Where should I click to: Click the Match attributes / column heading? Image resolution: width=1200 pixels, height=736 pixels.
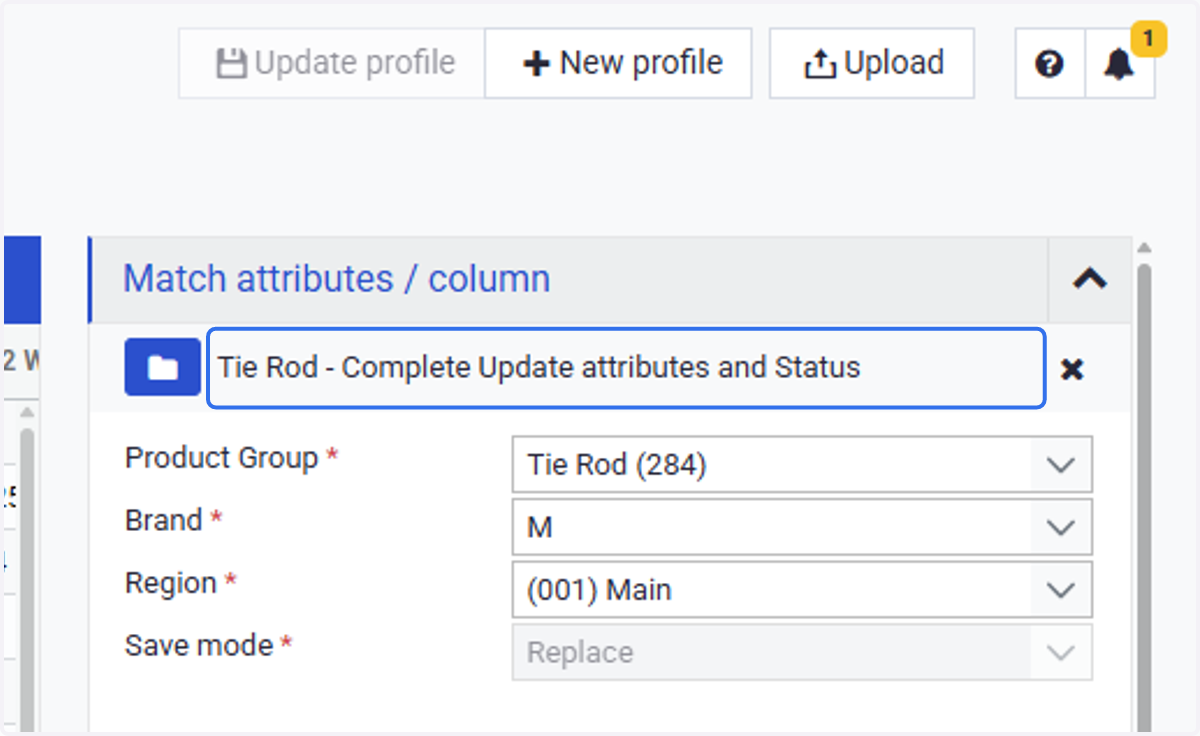(336, 278)
